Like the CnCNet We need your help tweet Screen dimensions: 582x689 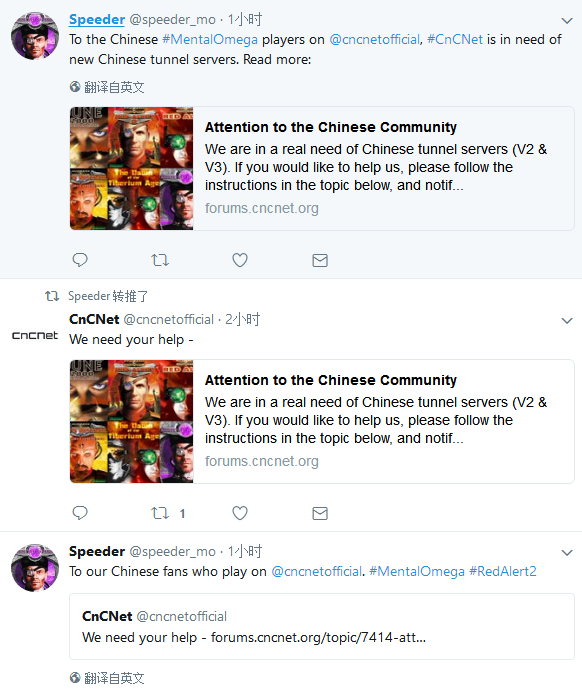(x=240, y=513)
